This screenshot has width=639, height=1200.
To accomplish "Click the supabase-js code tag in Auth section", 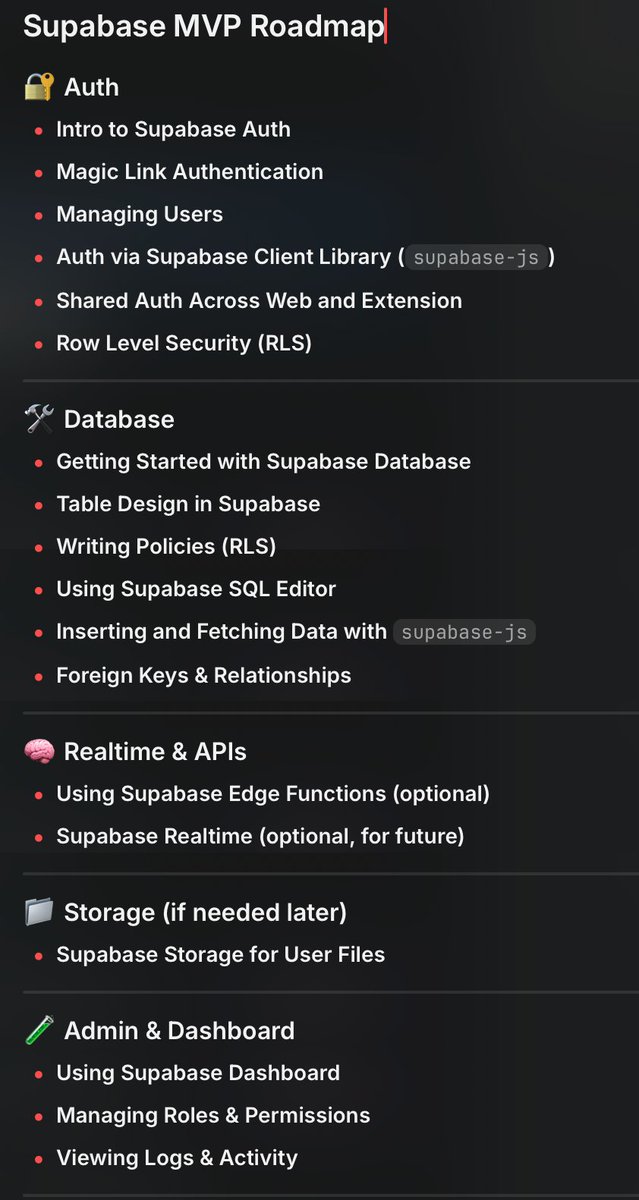I will (476, 257).
